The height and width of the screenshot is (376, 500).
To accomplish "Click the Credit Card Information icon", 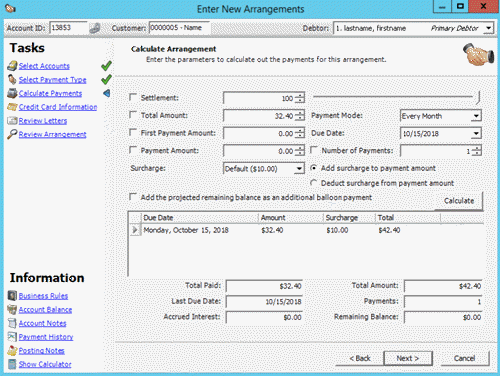I will 12,107.
